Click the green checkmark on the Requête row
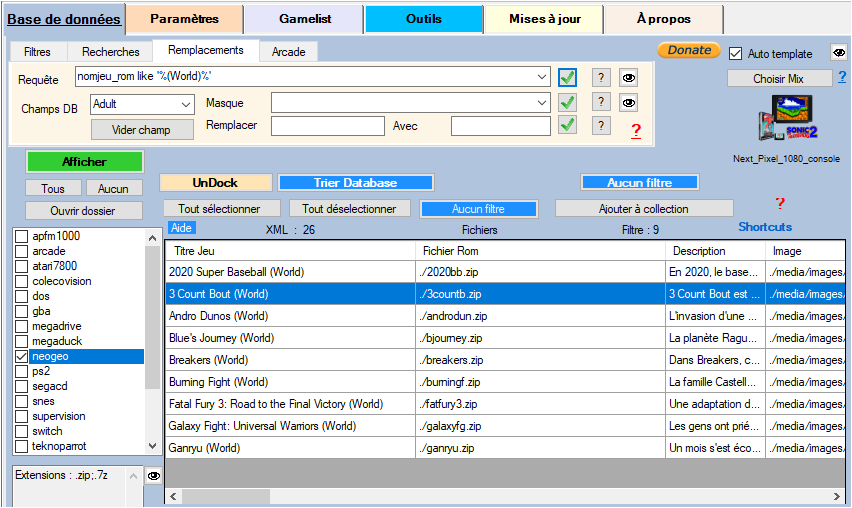 568,77
